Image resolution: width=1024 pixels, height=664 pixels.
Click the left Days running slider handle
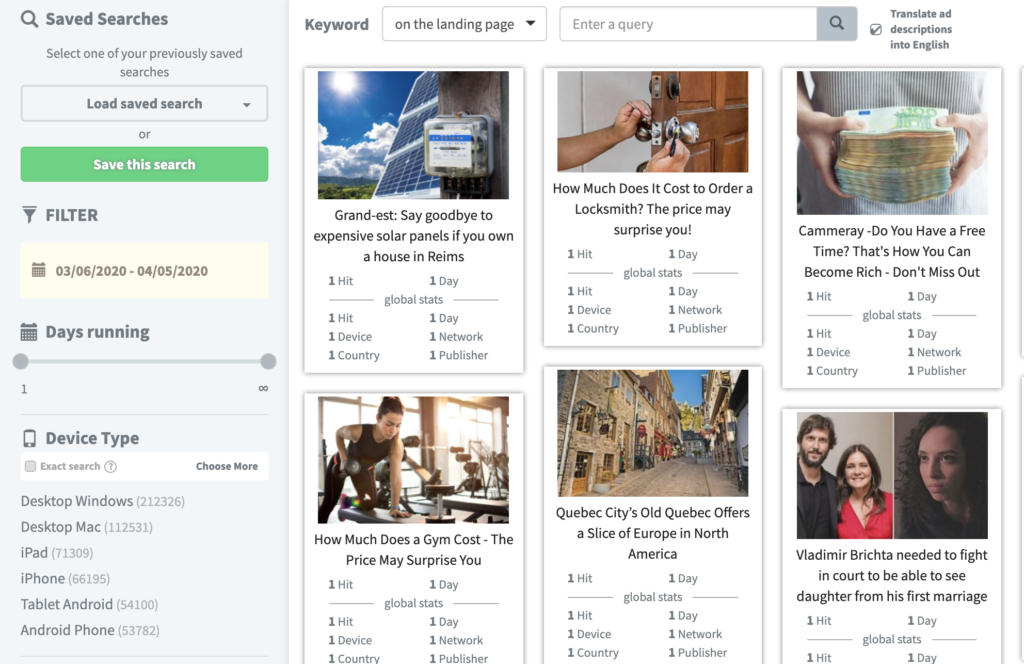coord(21,362)
